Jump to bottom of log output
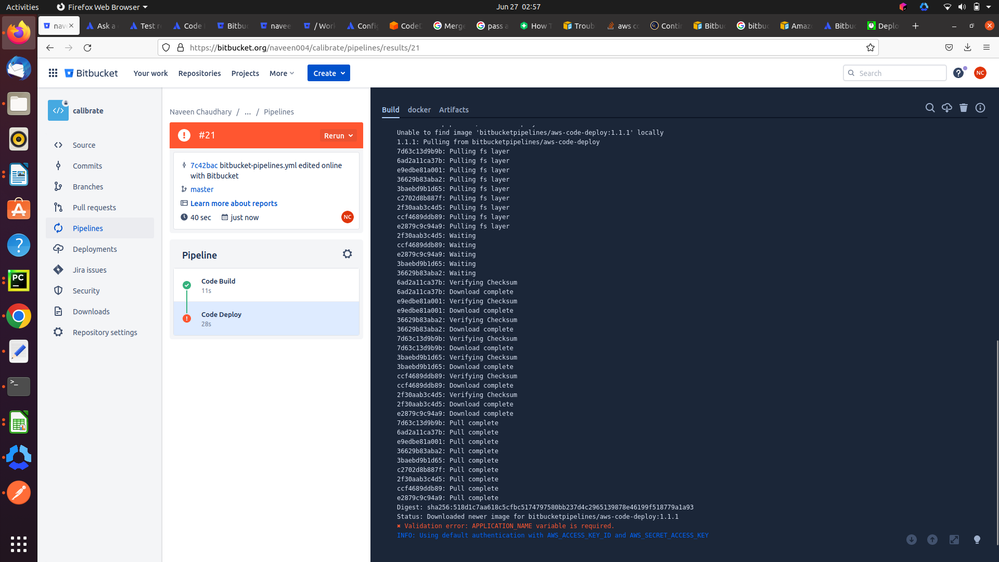Screen dimensions: 999x562 point(912,540)
